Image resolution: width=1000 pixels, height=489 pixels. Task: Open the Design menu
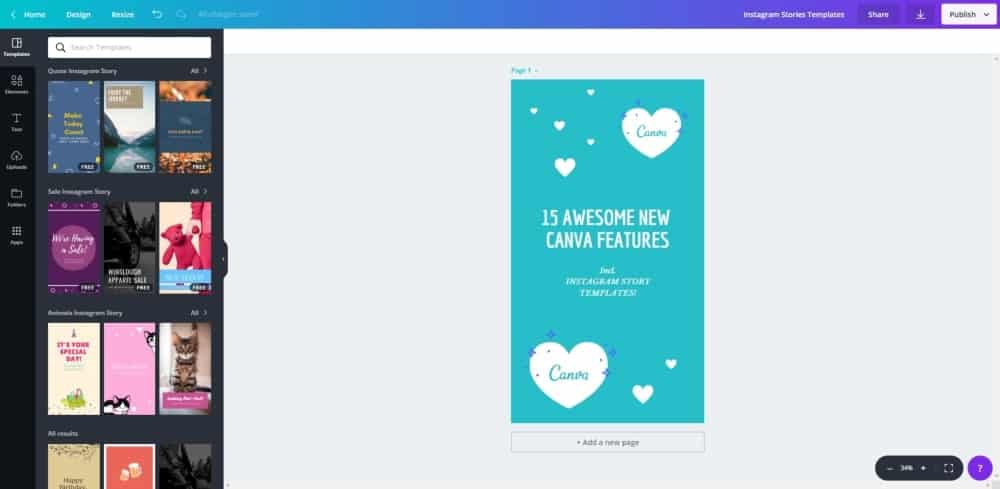(78, 14)
